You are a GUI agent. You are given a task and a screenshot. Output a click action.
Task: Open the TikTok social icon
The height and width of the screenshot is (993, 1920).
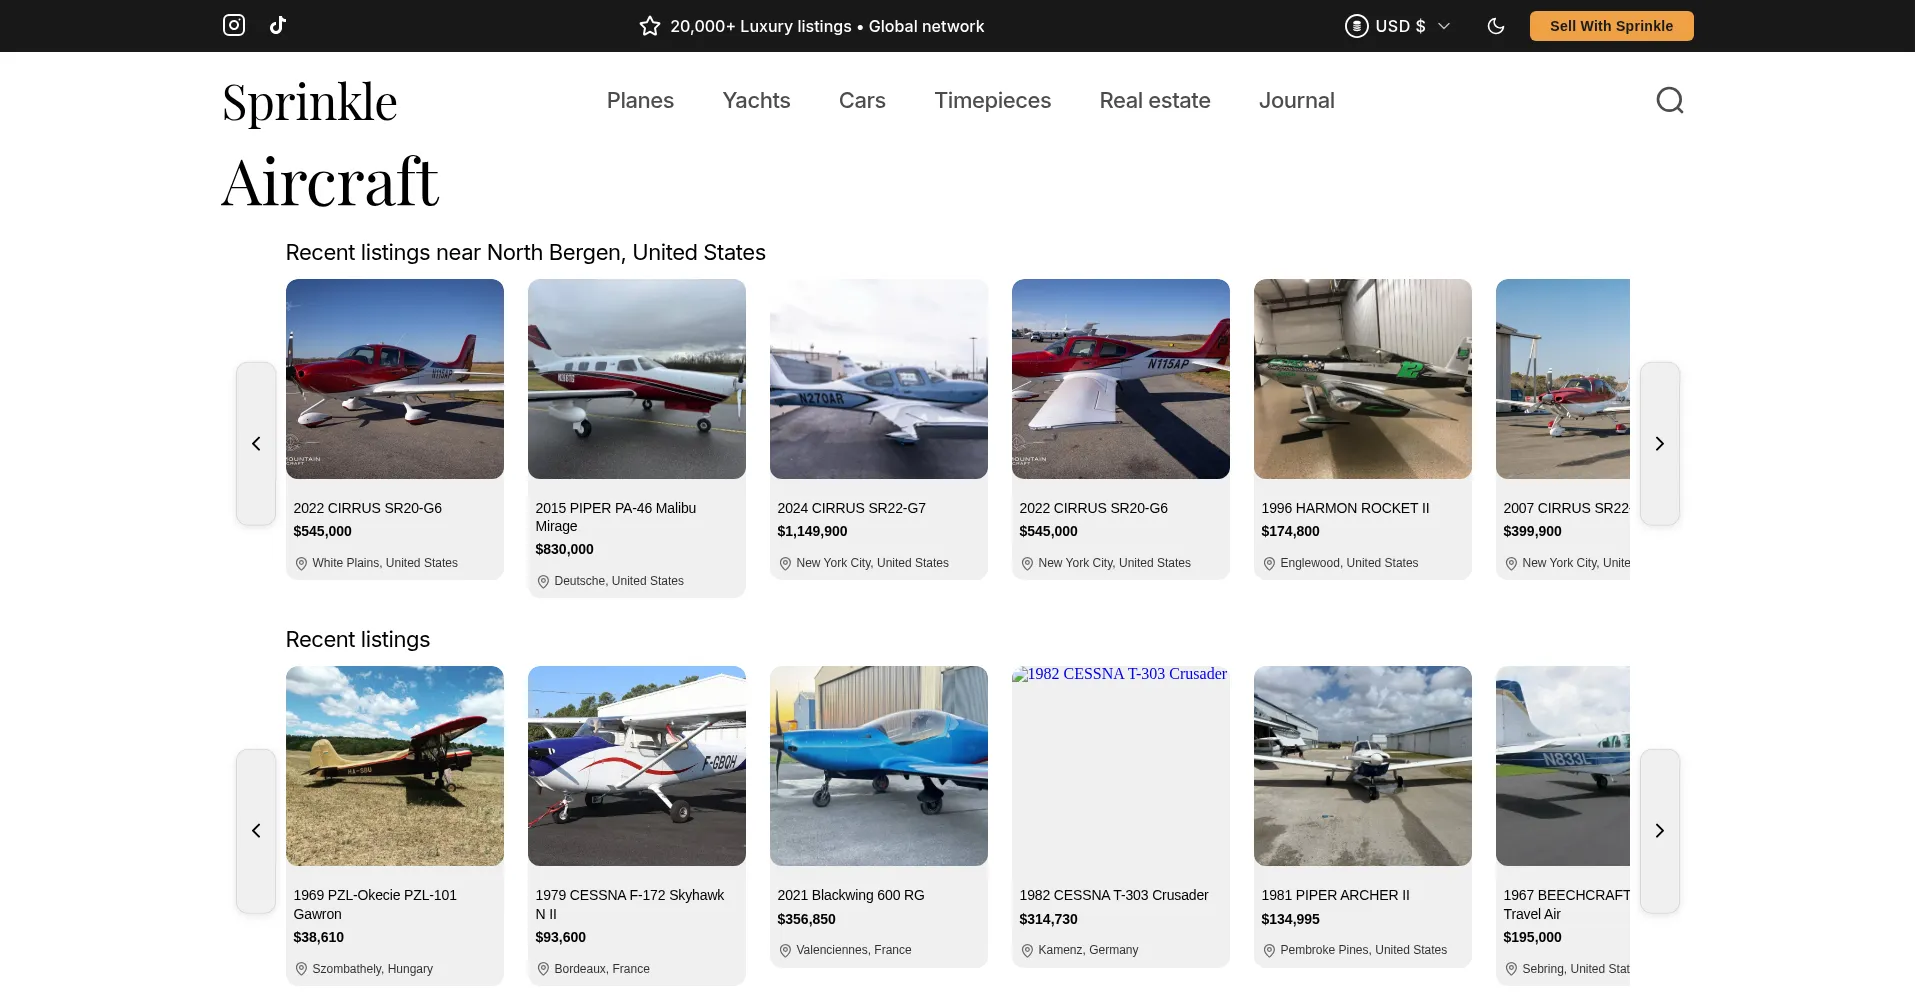[278, 25]
